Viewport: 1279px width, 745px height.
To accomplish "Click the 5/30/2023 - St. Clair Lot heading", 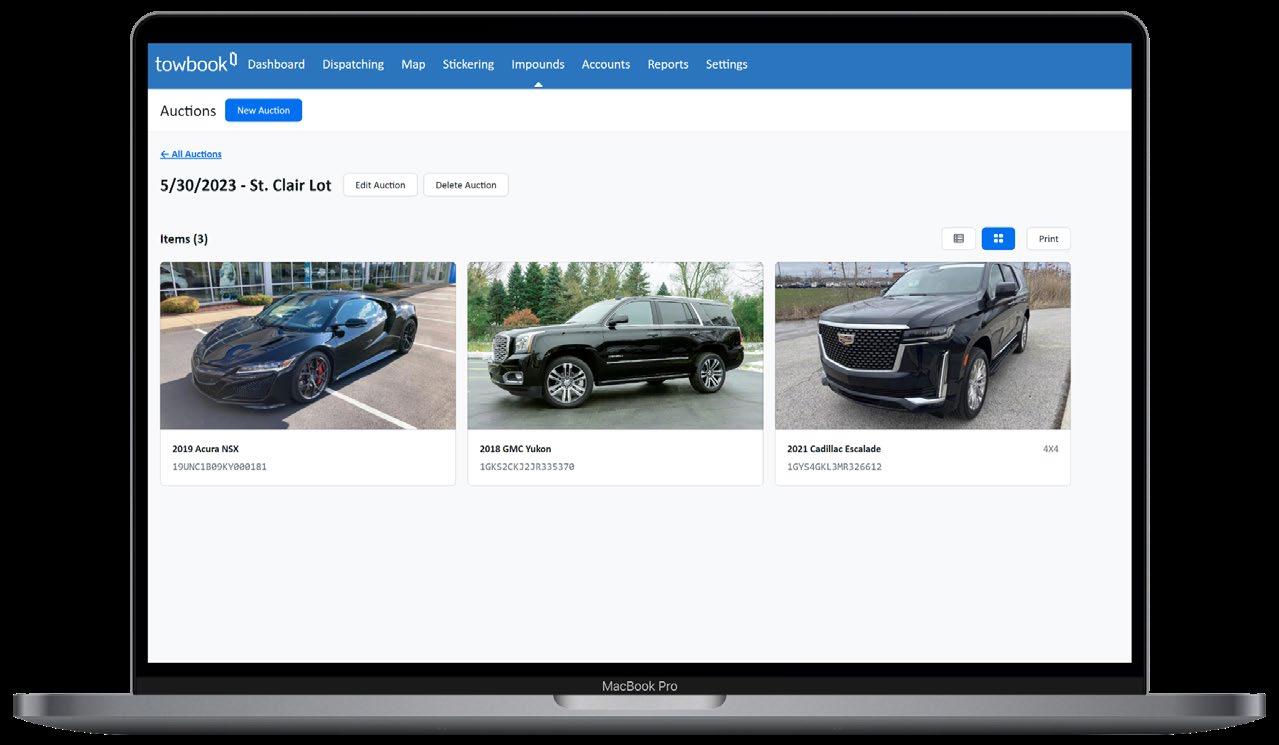I will [246, 185].
